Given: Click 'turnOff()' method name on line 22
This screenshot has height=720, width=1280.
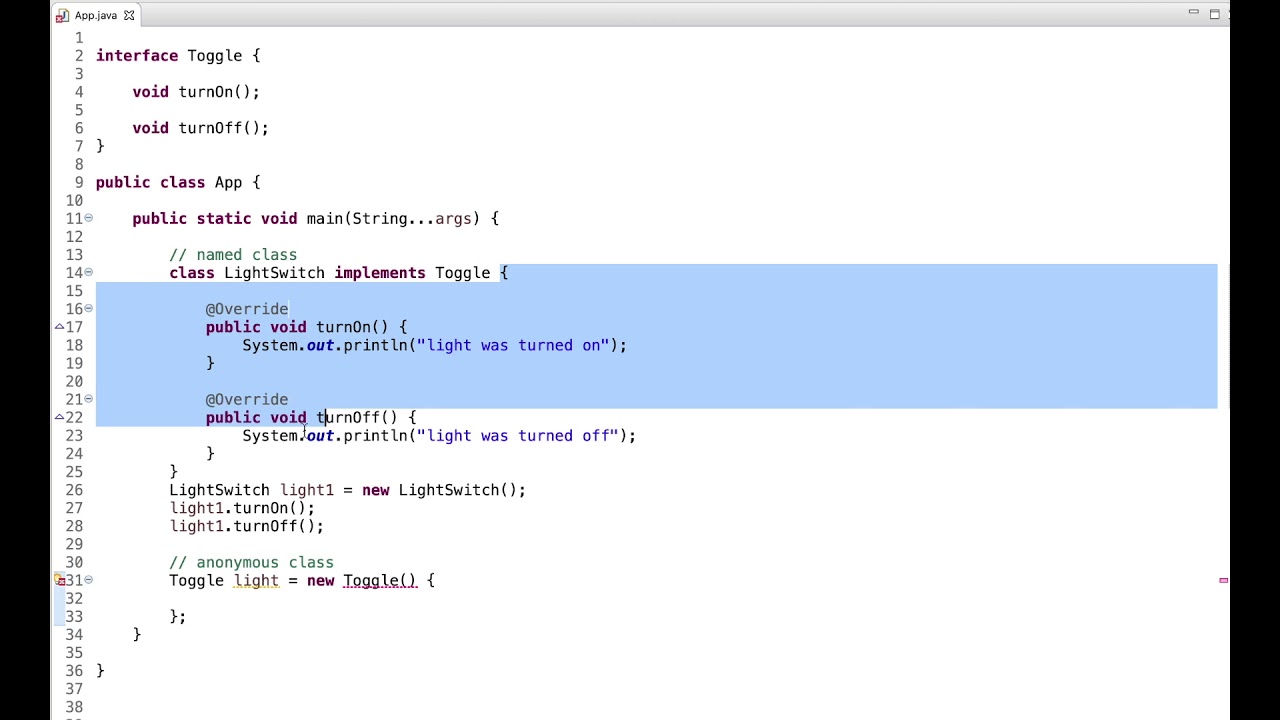Looking at the screenshot, I should click(x=357, y=418).
